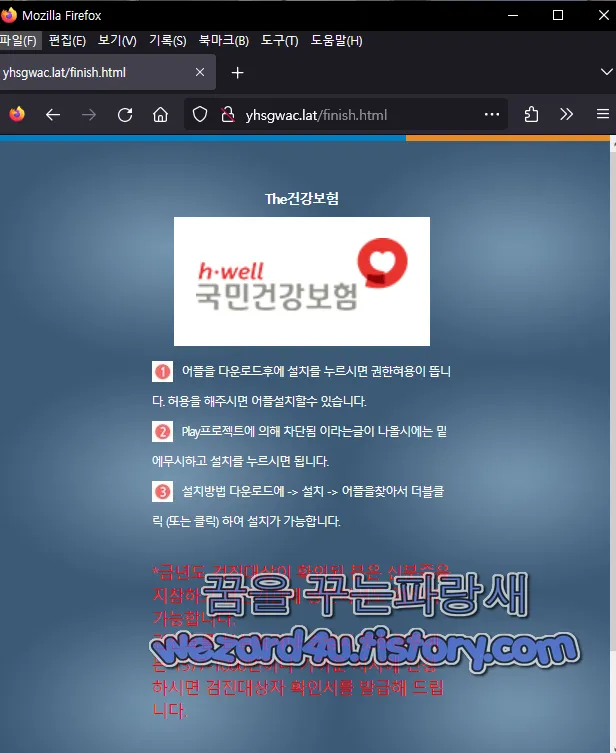Click the insecure connection padlock icon
This screenshot has width=616, height=753.
click(x=228, y=115)
